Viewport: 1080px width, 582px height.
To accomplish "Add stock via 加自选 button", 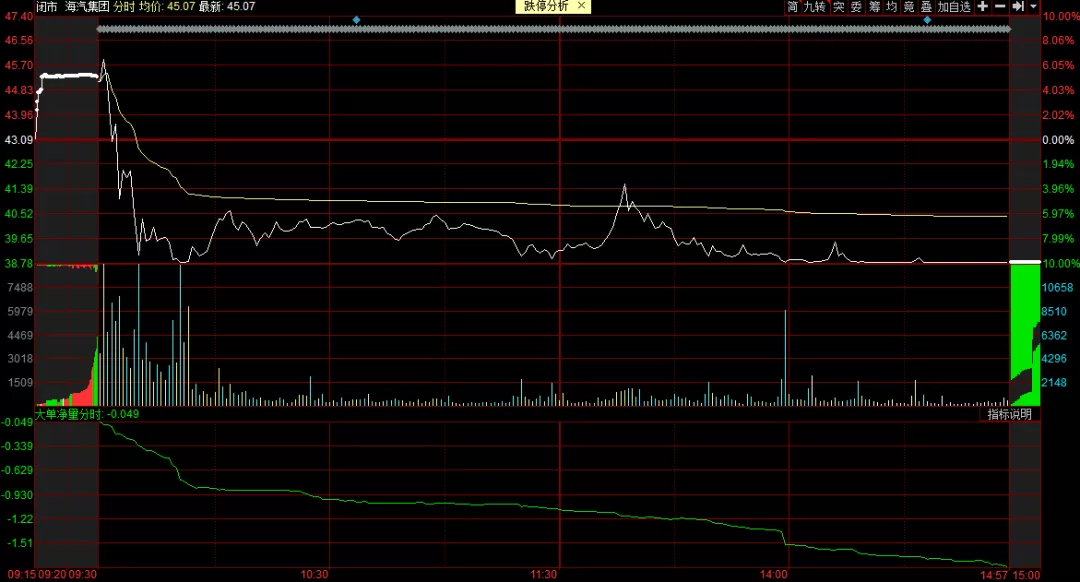I will (954, 7).
